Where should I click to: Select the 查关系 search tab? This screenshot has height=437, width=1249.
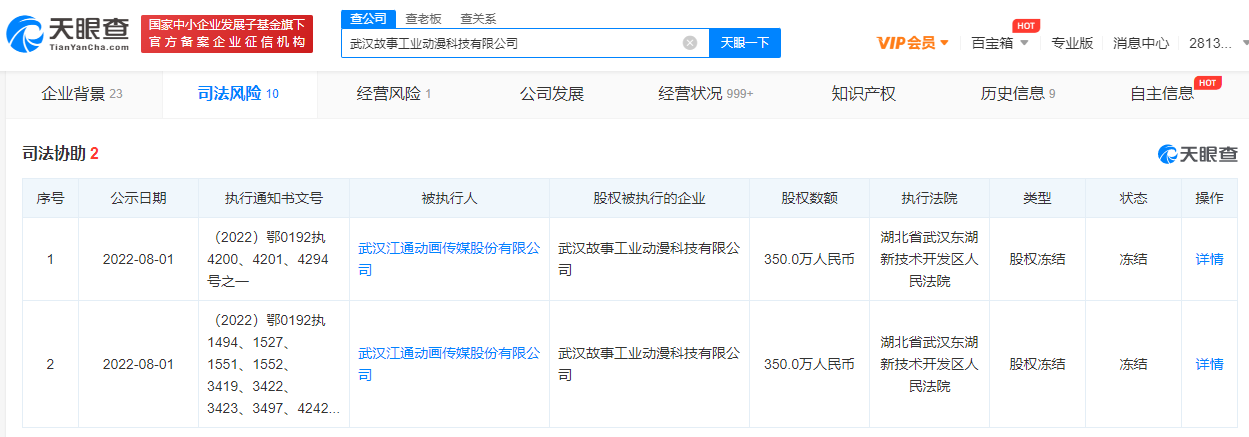tap(478, 19)
